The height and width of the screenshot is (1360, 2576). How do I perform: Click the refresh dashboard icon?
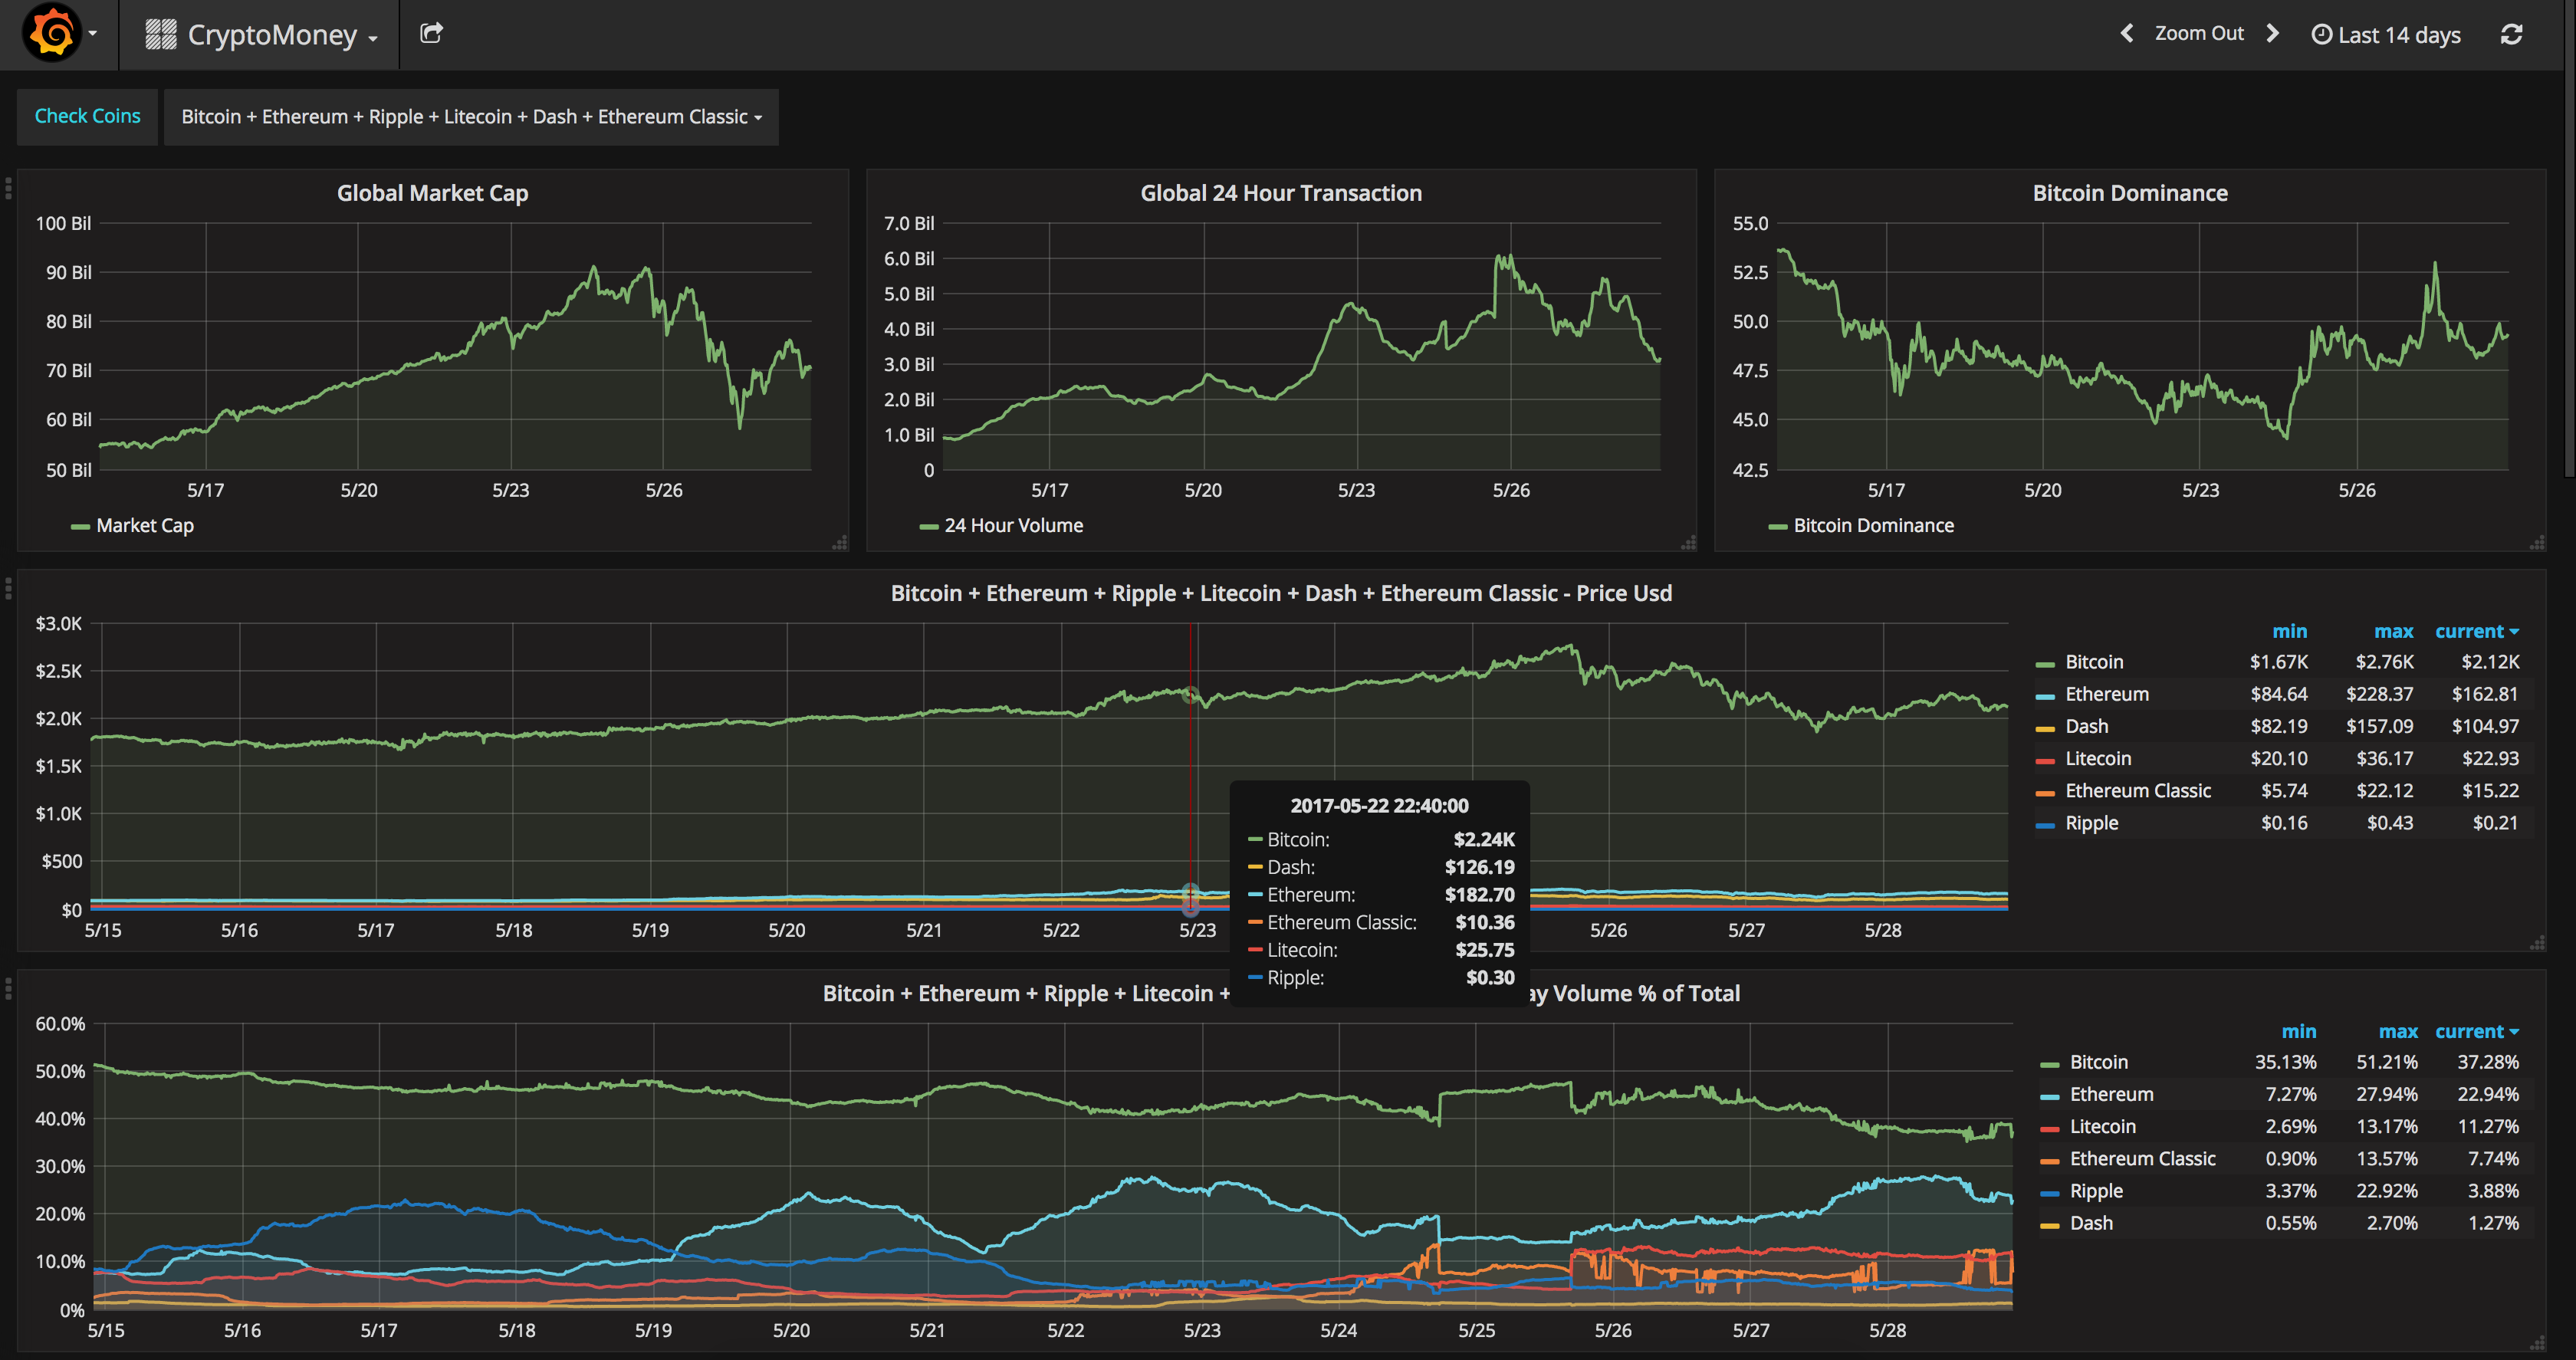coord(2511,34)
